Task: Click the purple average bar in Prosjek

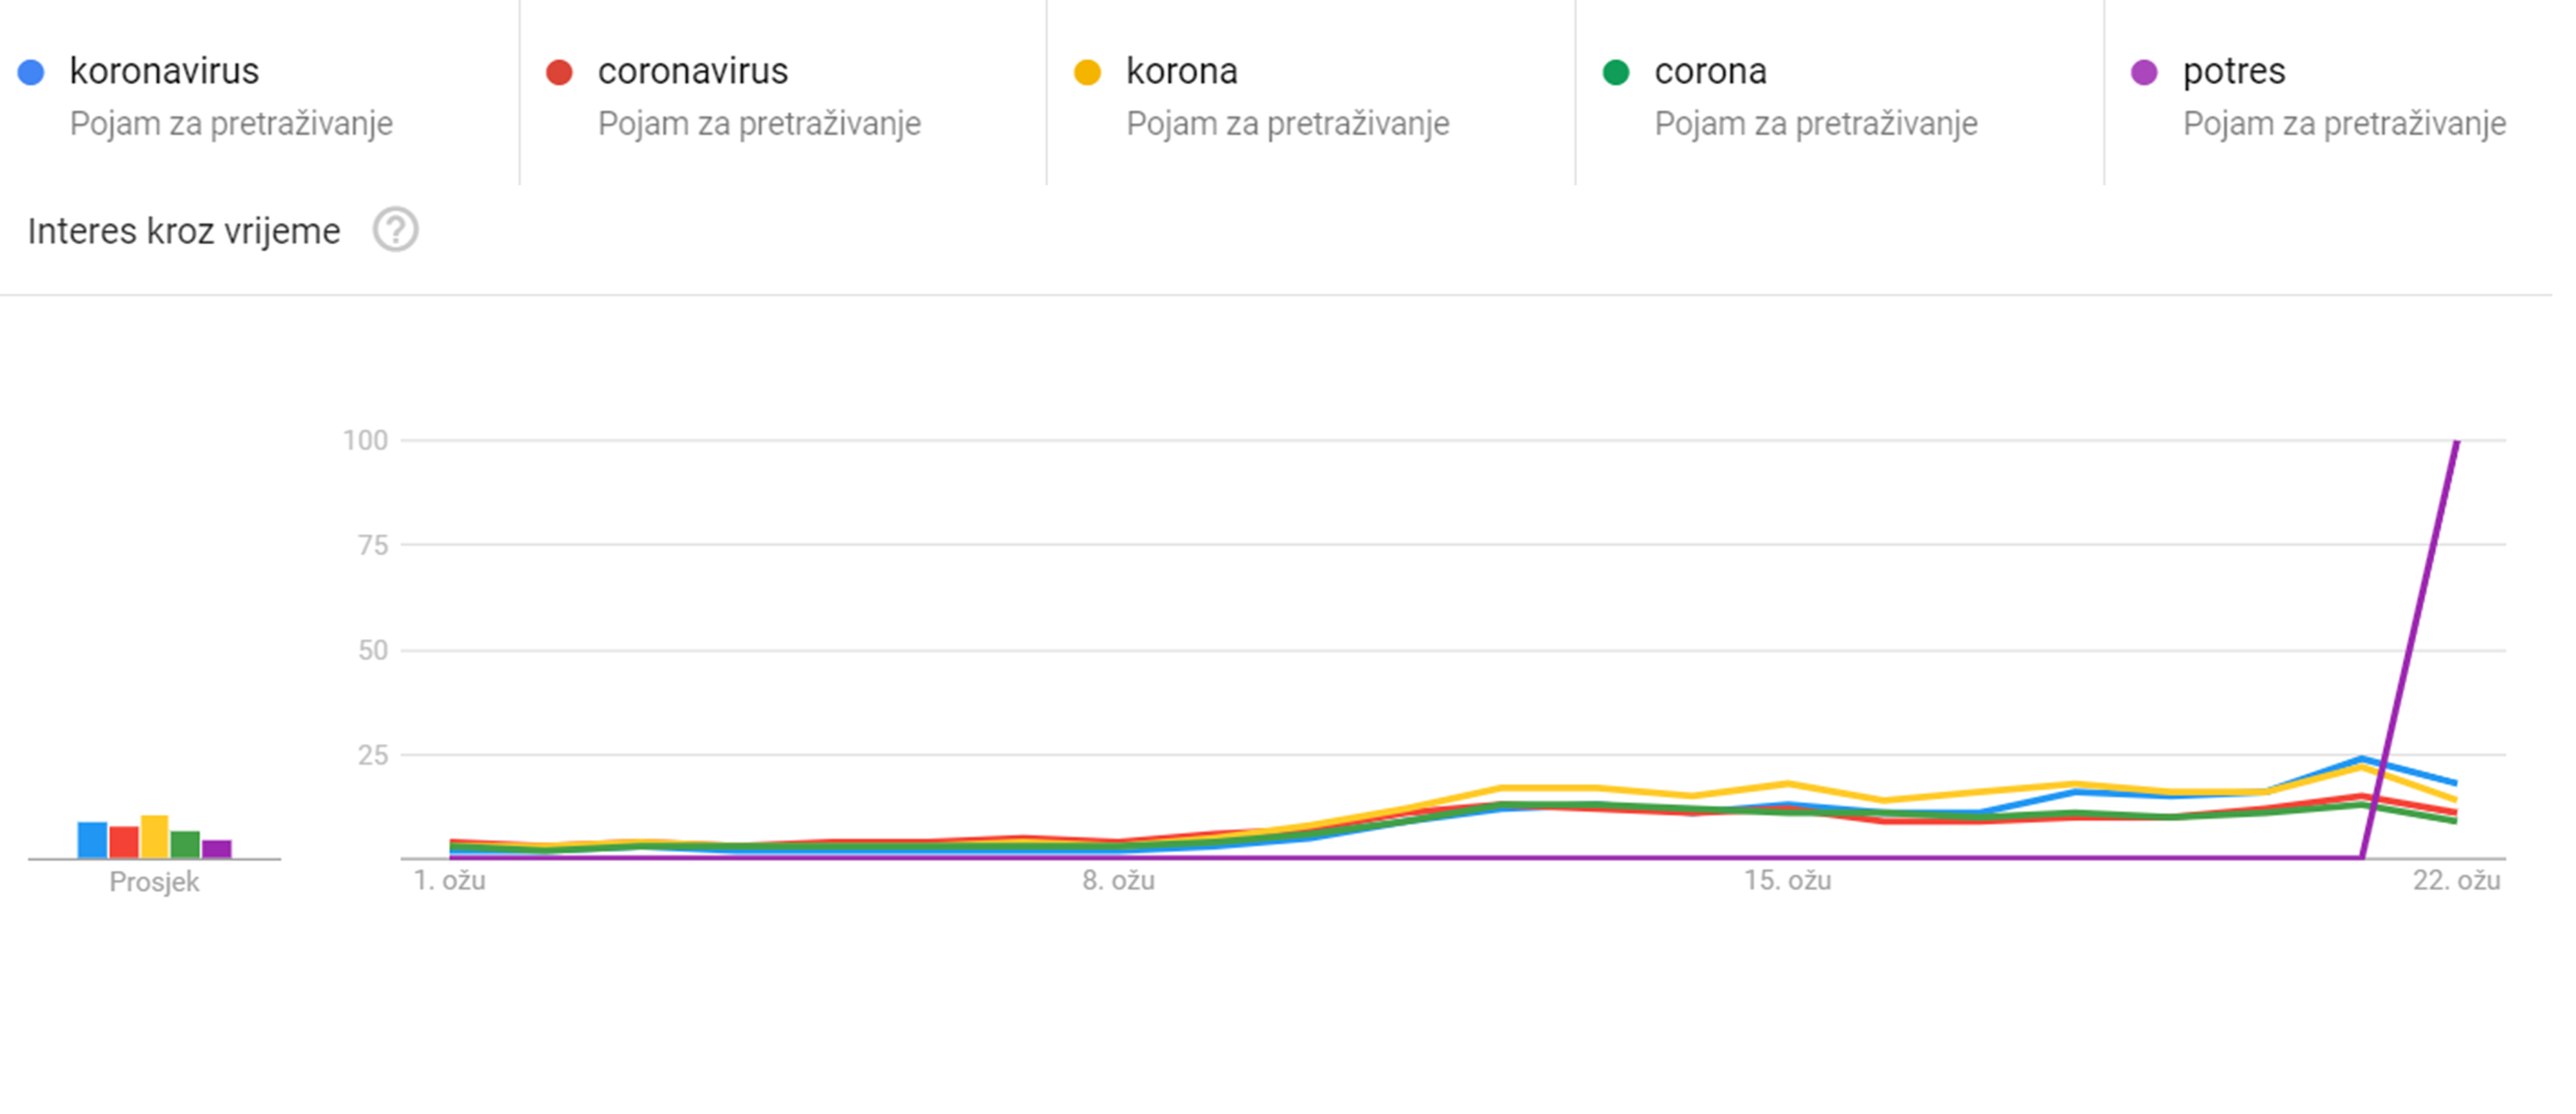Action: click(x=216, y=849)
